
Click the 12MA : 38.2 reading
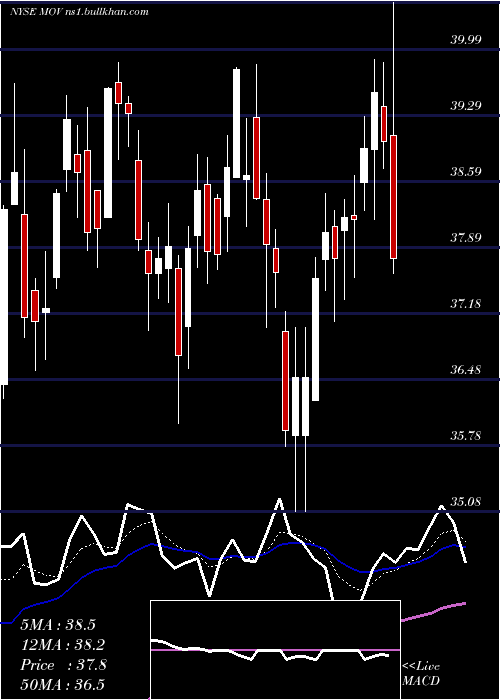click(x=62, y=645)
